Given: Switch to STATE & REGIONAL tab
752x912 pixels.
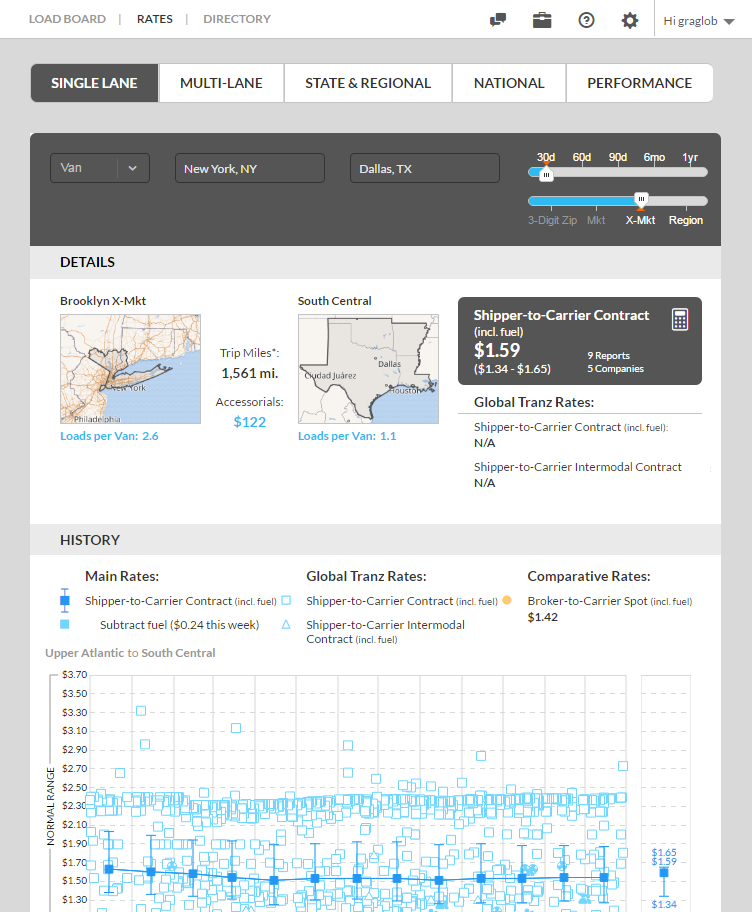Looking at the screenshot, I should tap(368, 83).
